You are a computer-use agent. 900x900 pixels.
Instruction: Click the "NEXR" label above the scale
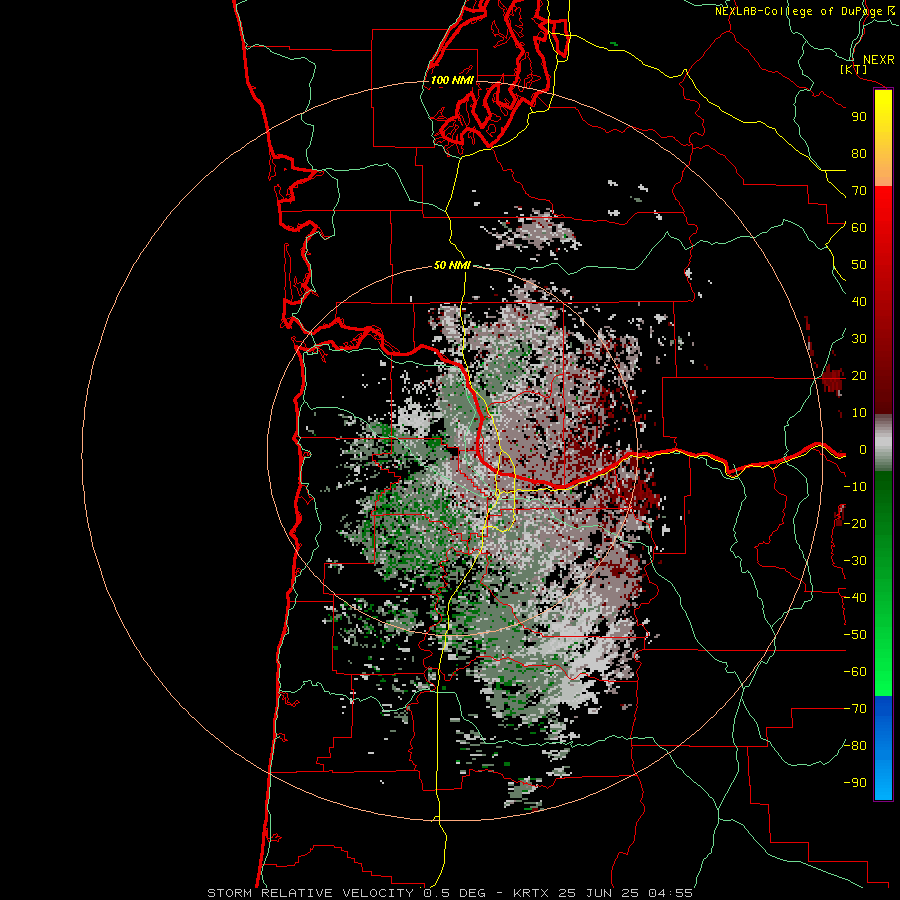click(879, 60)
